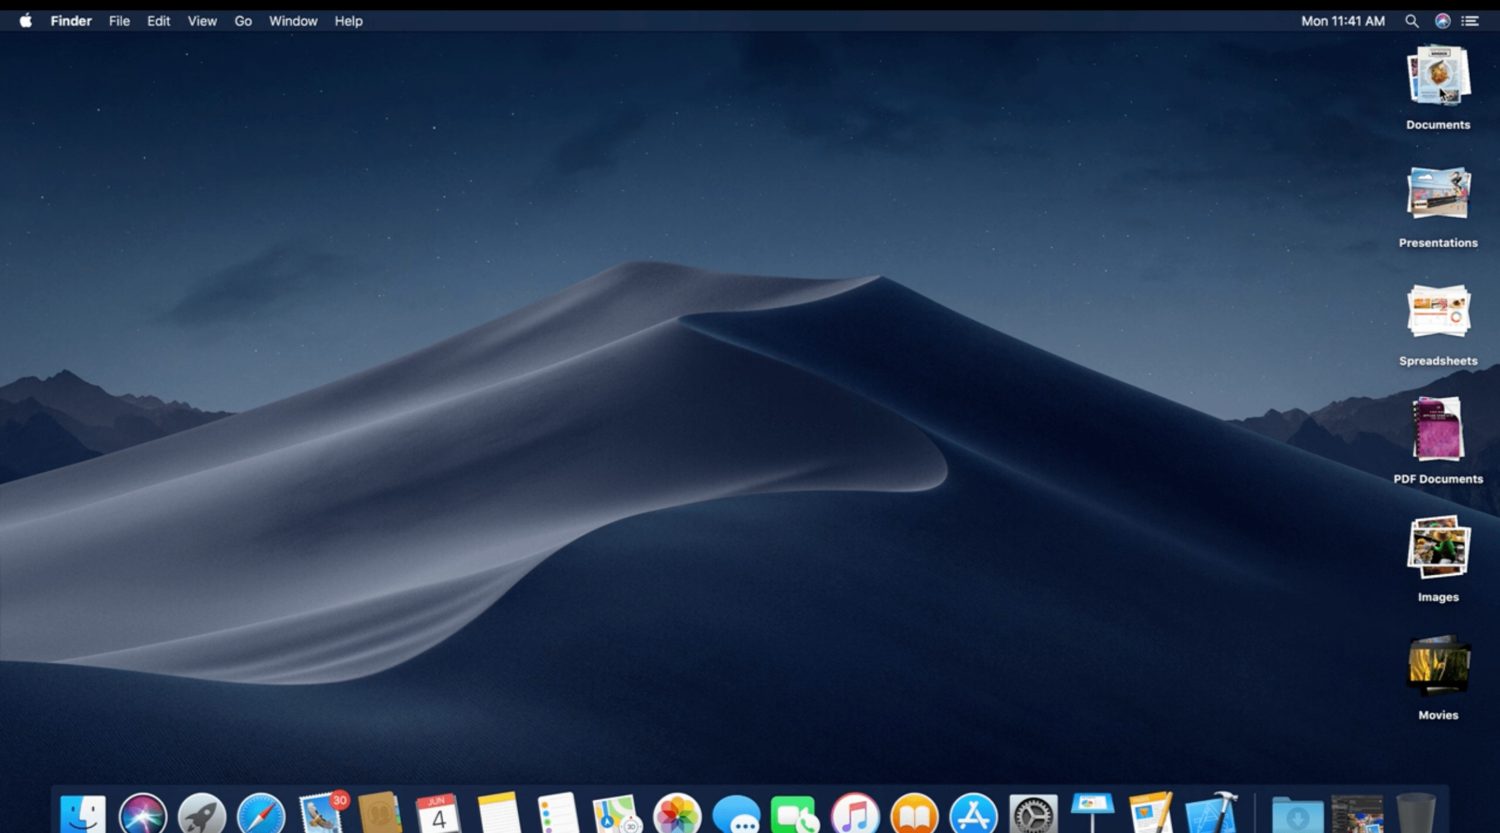The image size is (1500, 833).
Task: Select the "PDF Documents" stack label
Action: click(x=1438, y=479)
